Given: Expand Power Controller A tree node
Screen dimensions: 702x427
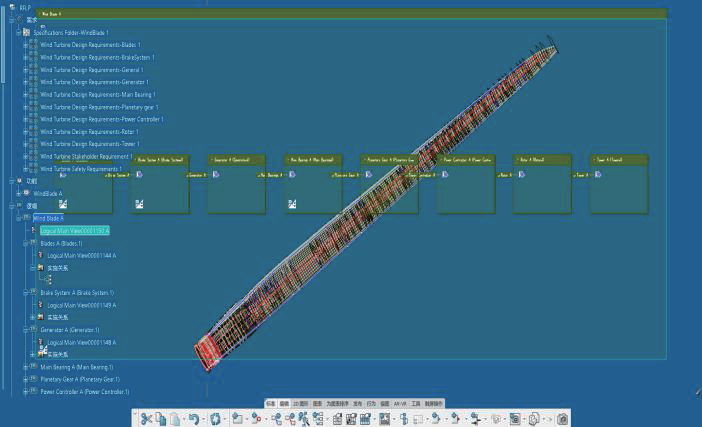Looking at the screenshot, I should [25, 392].
